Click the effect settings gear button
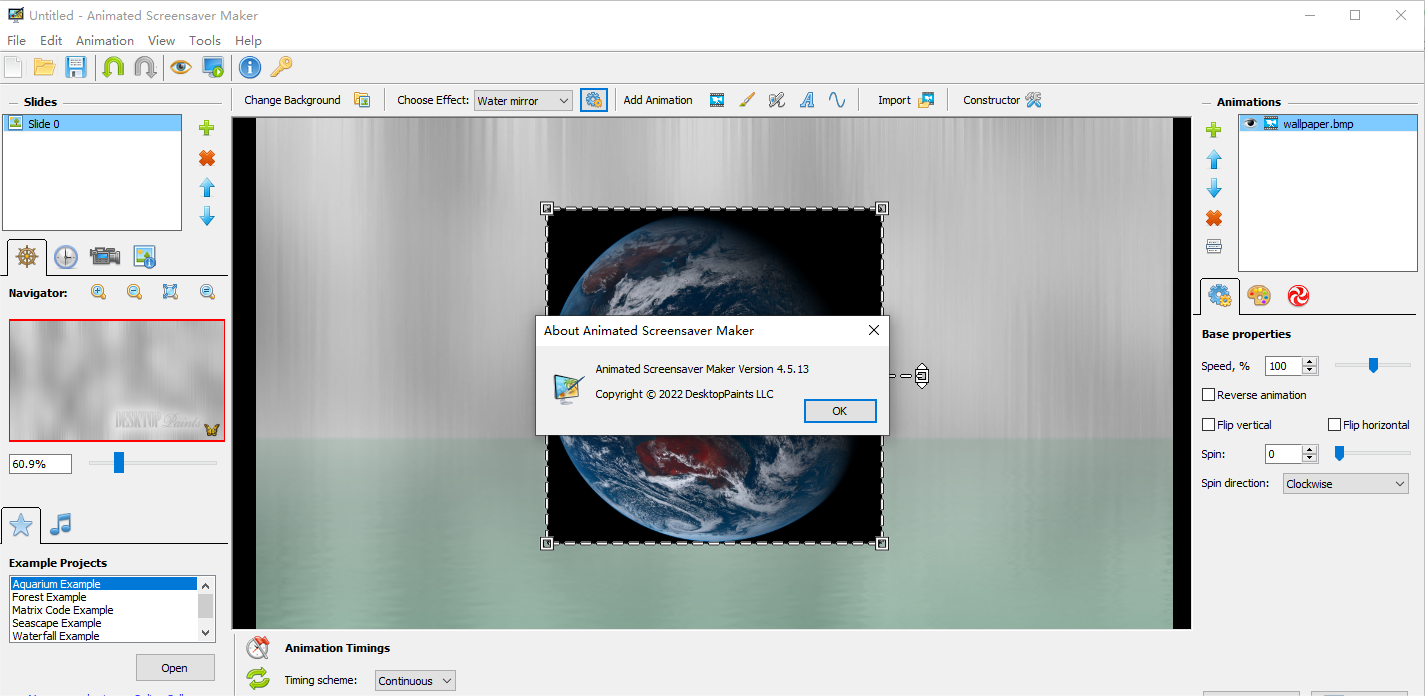1425x696 pixels. click(x=593, y=100)
